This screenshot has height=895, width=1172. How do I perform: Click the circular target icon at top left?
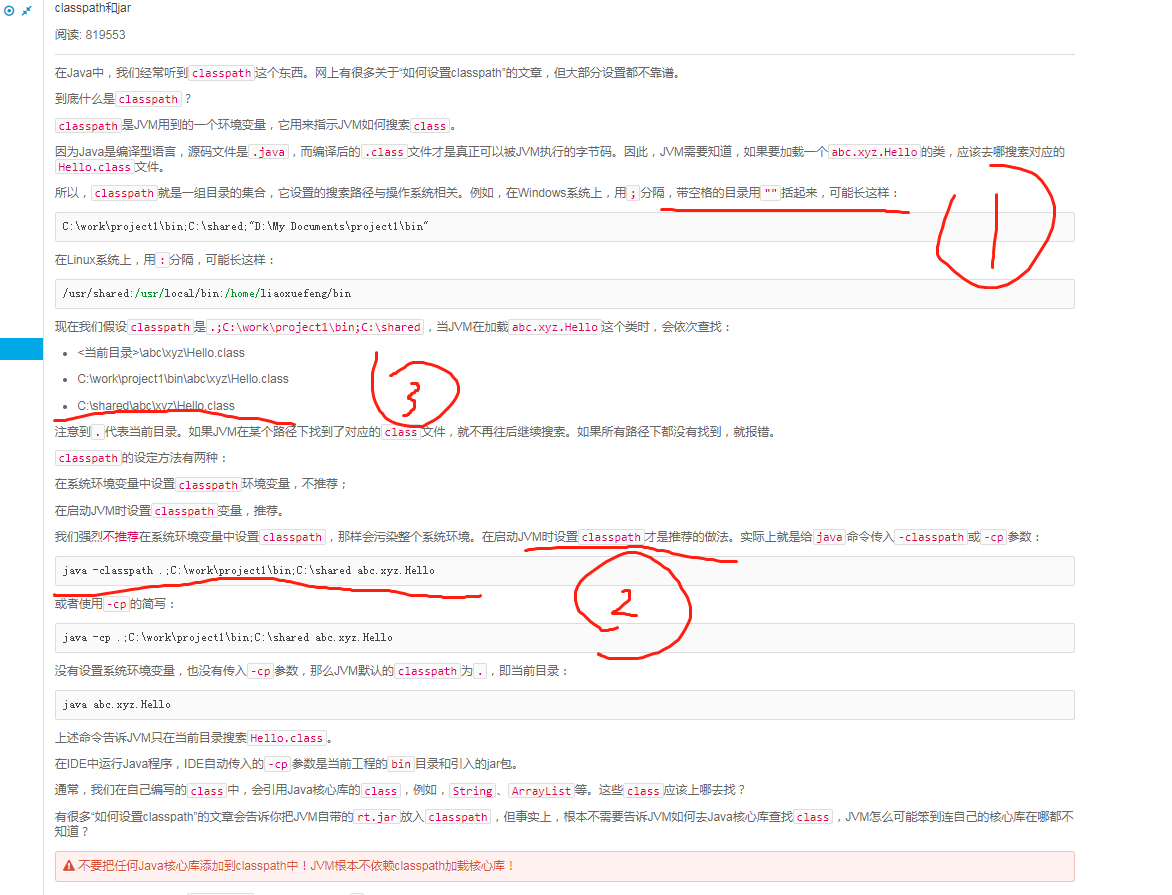pyautogui.click(x=8, y=10)
